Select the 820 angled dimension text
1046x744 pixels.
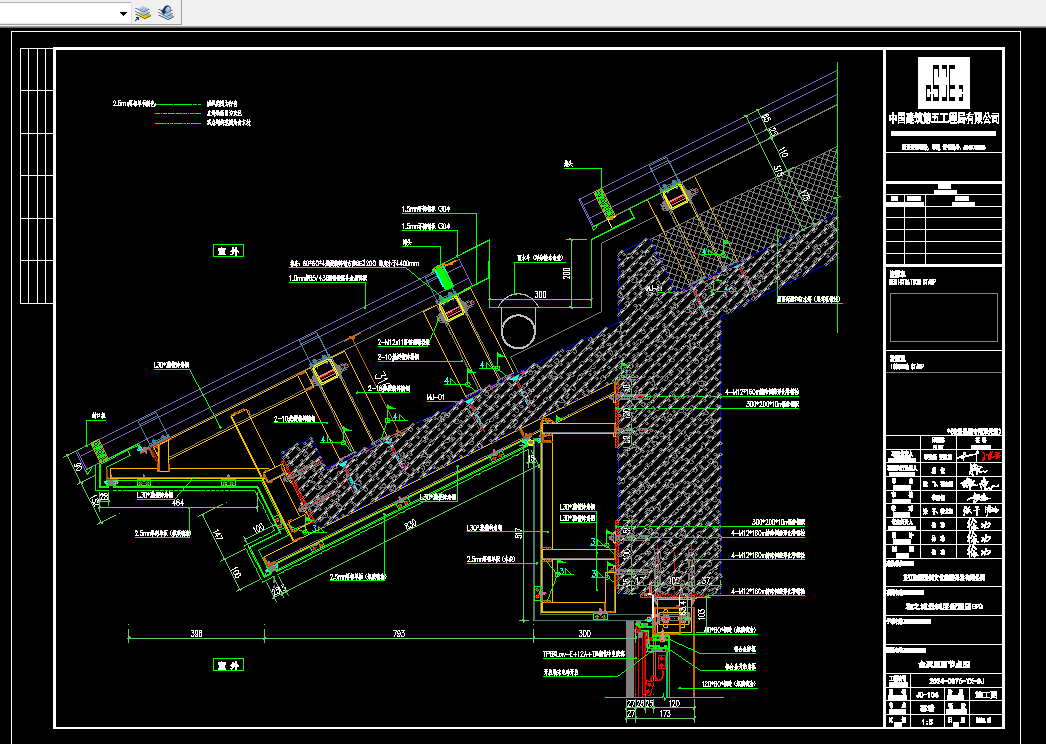(x=411, y=524)
